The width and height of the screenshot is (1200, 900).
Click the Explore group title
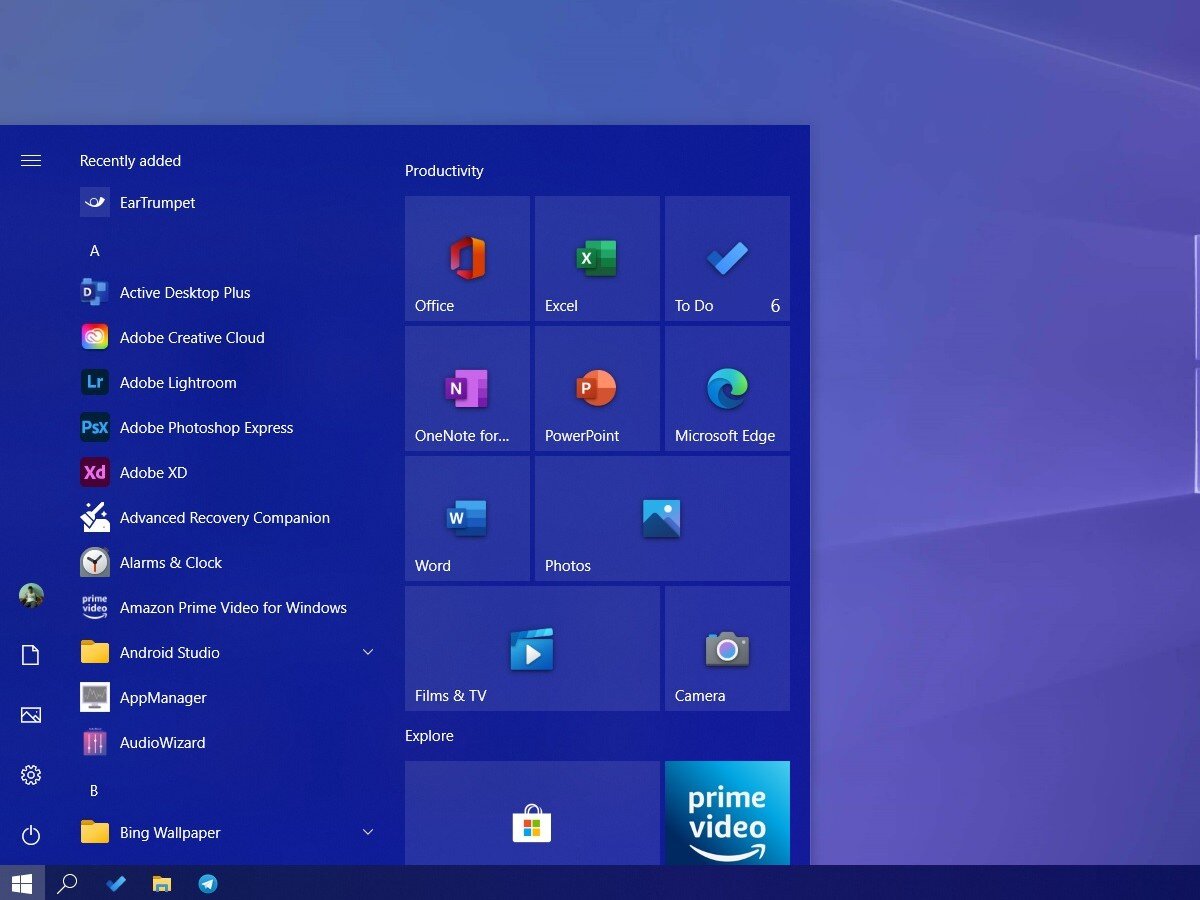pos(429,736)
